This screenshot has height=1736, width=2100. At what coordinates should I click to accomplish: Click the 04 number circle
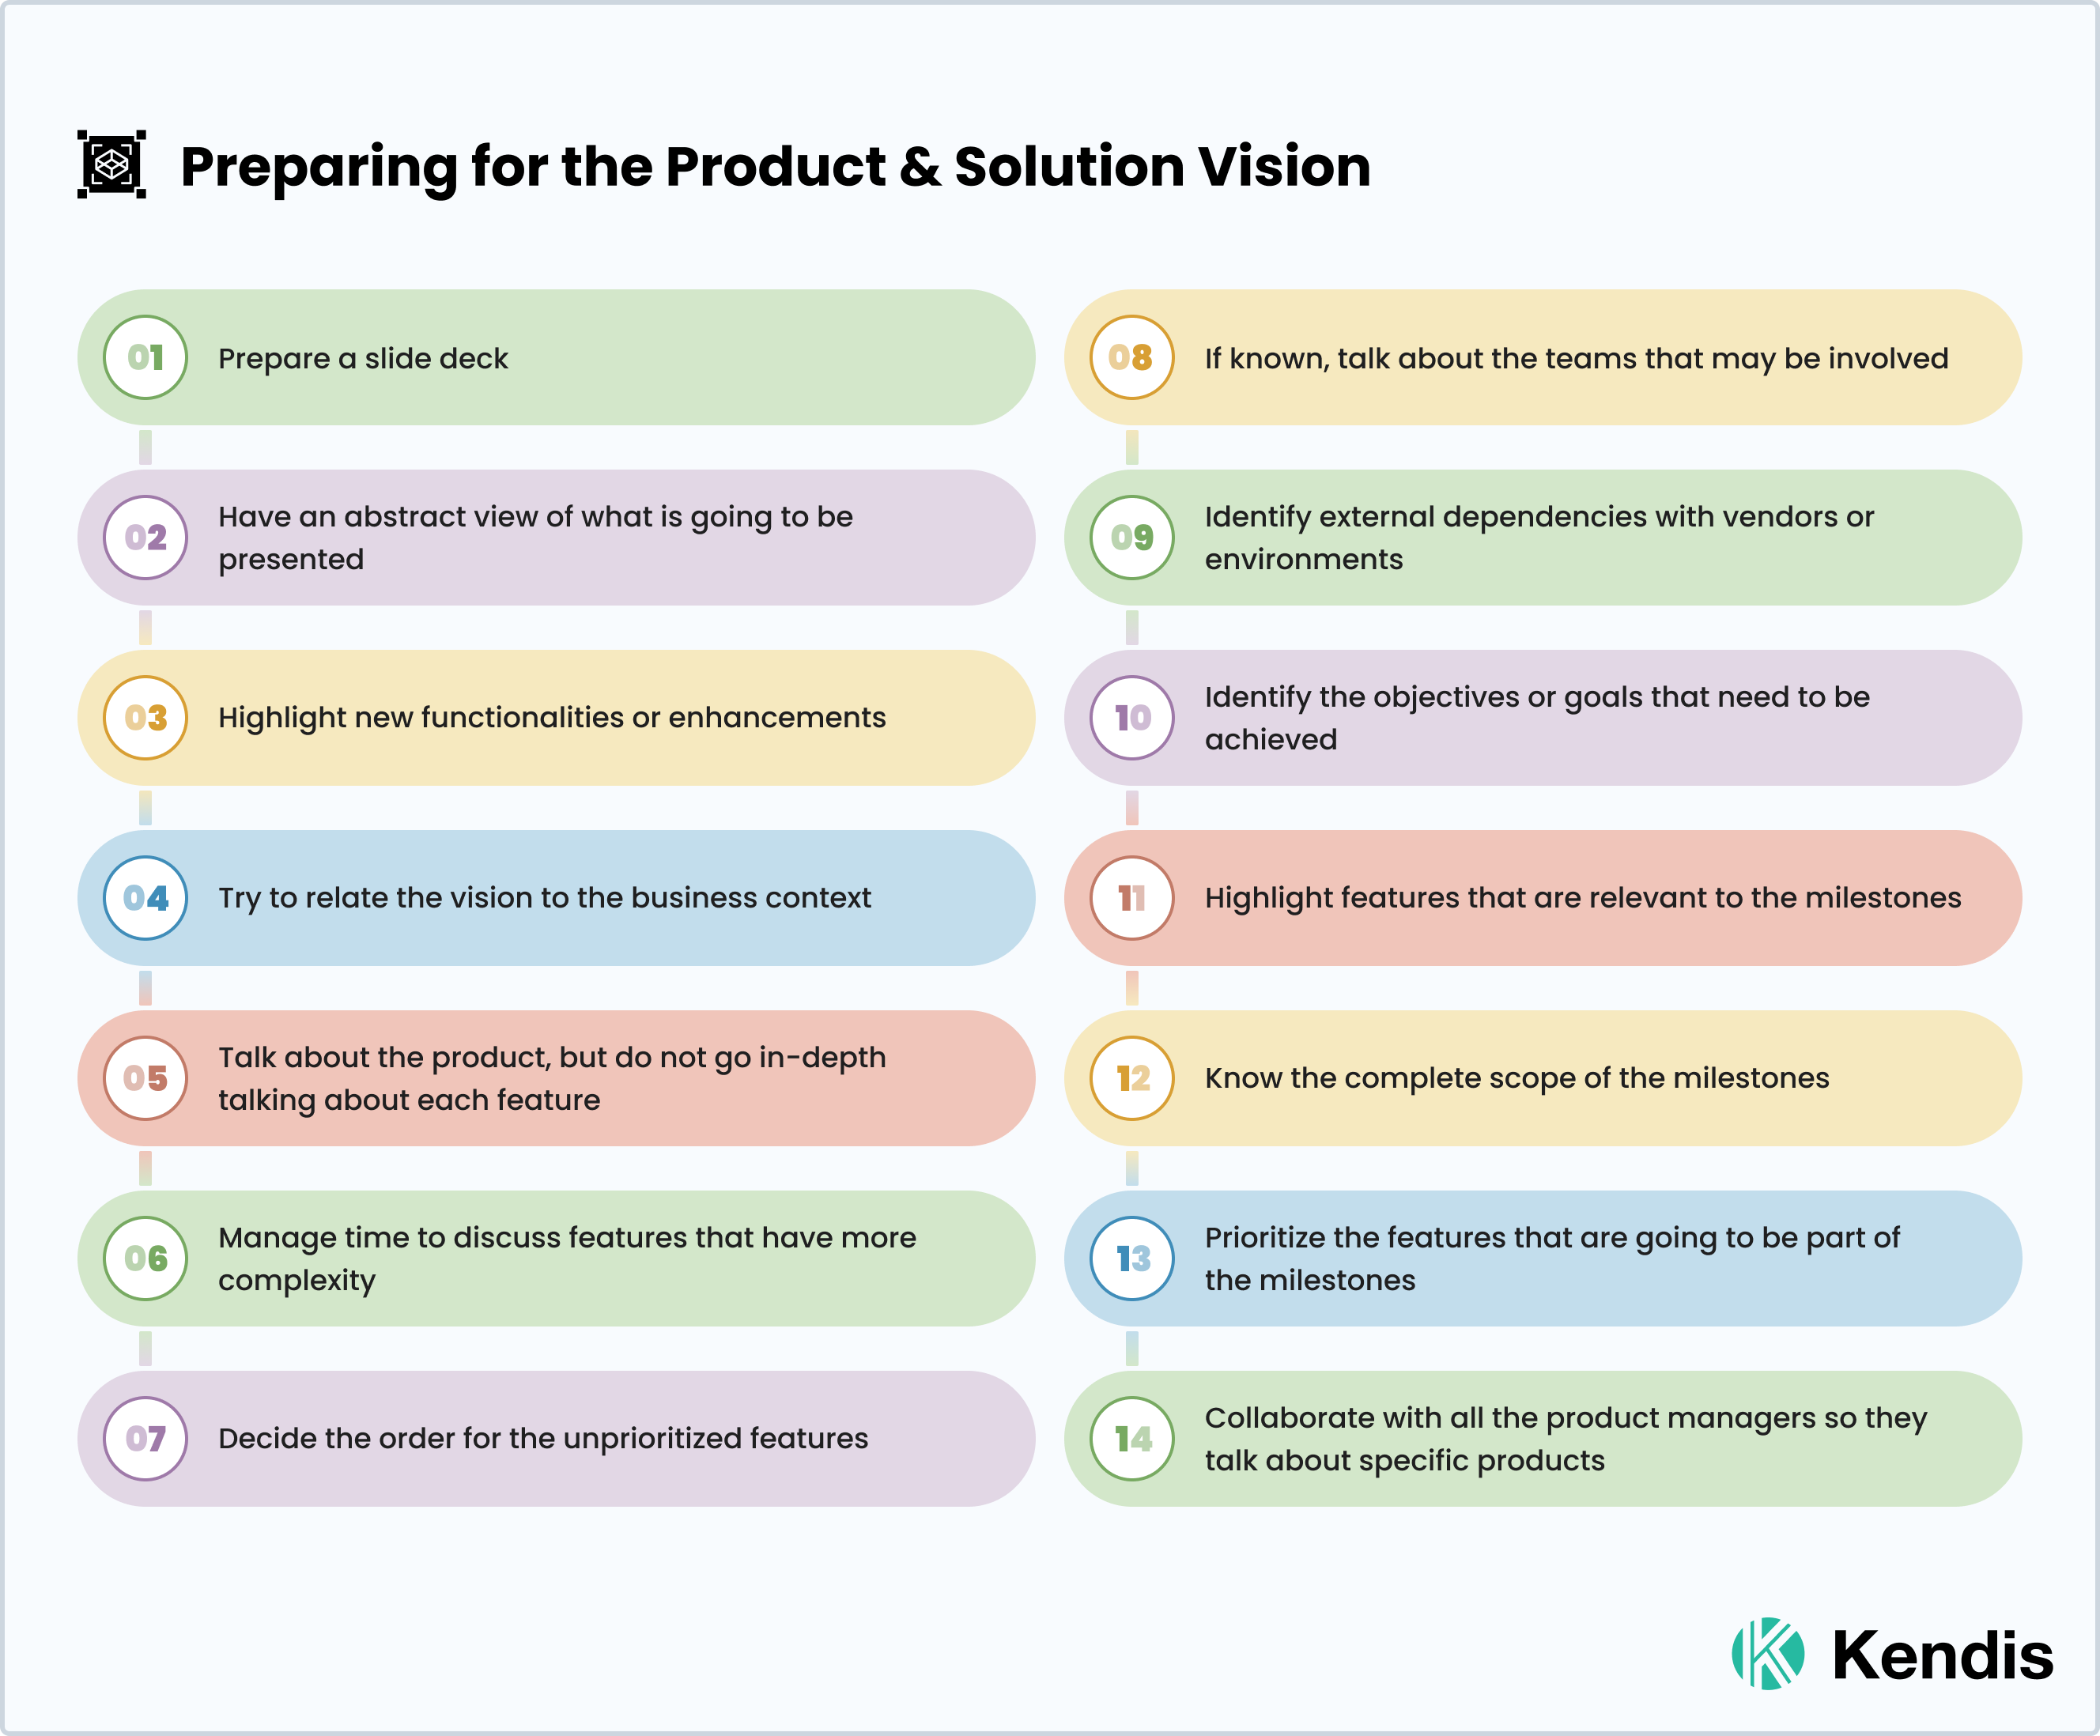tap(146, 898)
